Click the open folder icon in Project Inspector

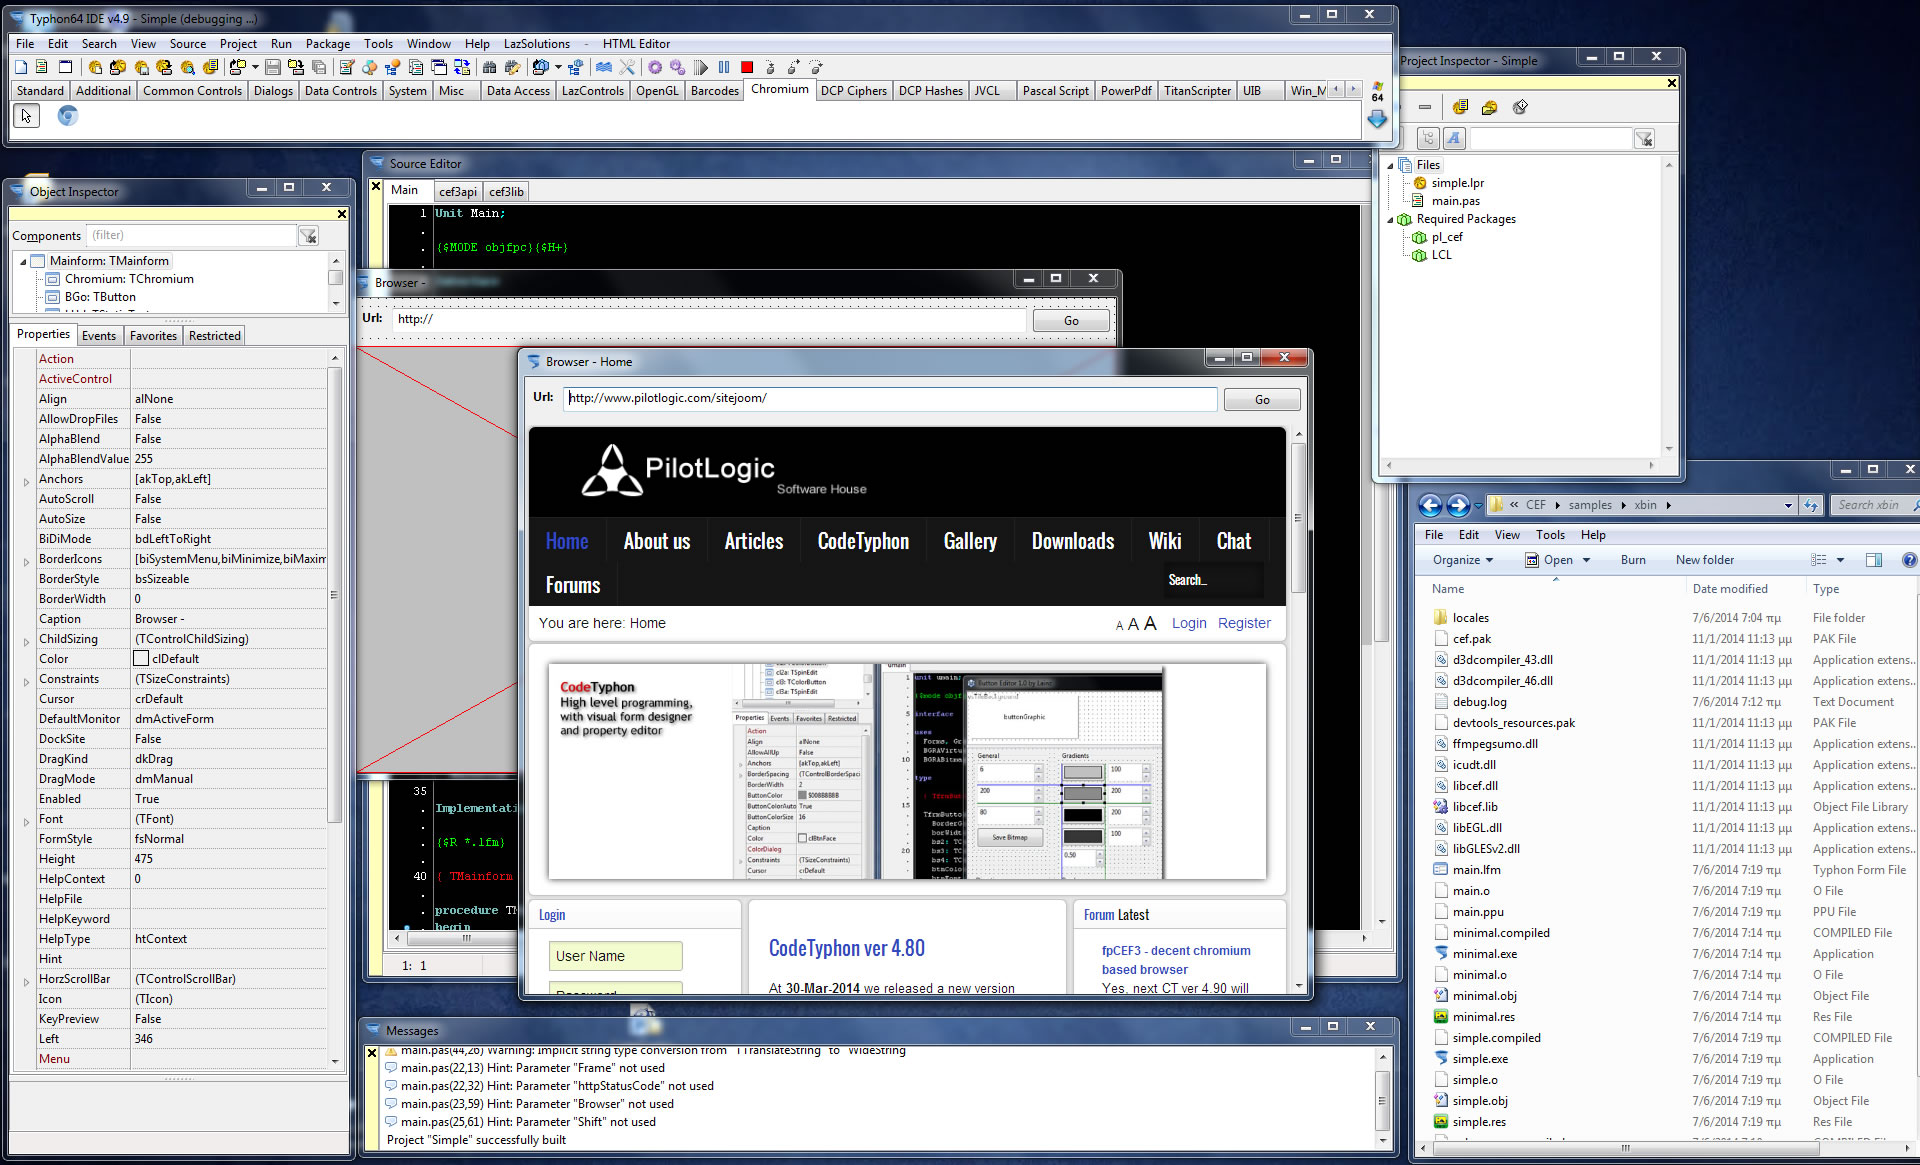click(1490, 107)
